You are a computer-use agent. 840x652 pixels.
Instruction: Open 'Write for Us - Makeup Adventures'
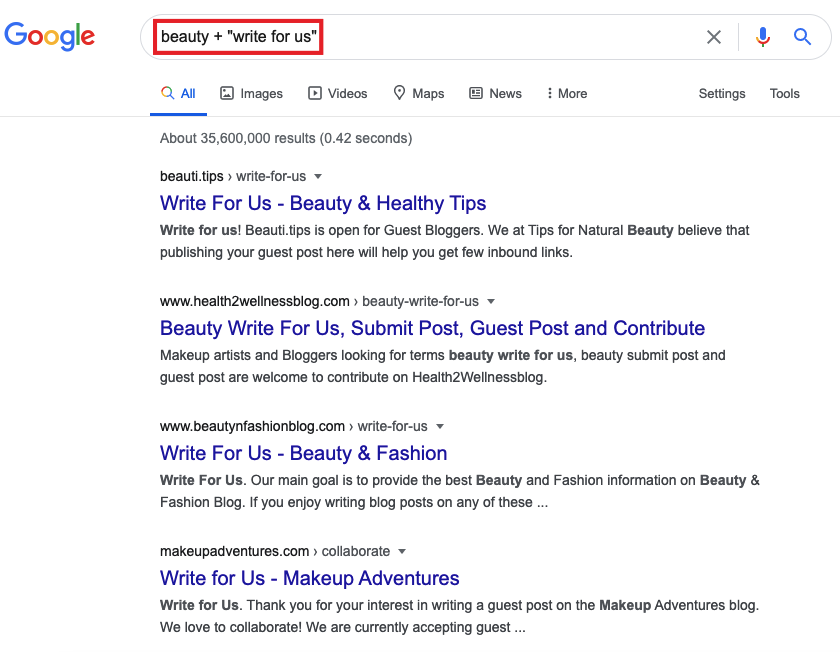click(310, 578)
